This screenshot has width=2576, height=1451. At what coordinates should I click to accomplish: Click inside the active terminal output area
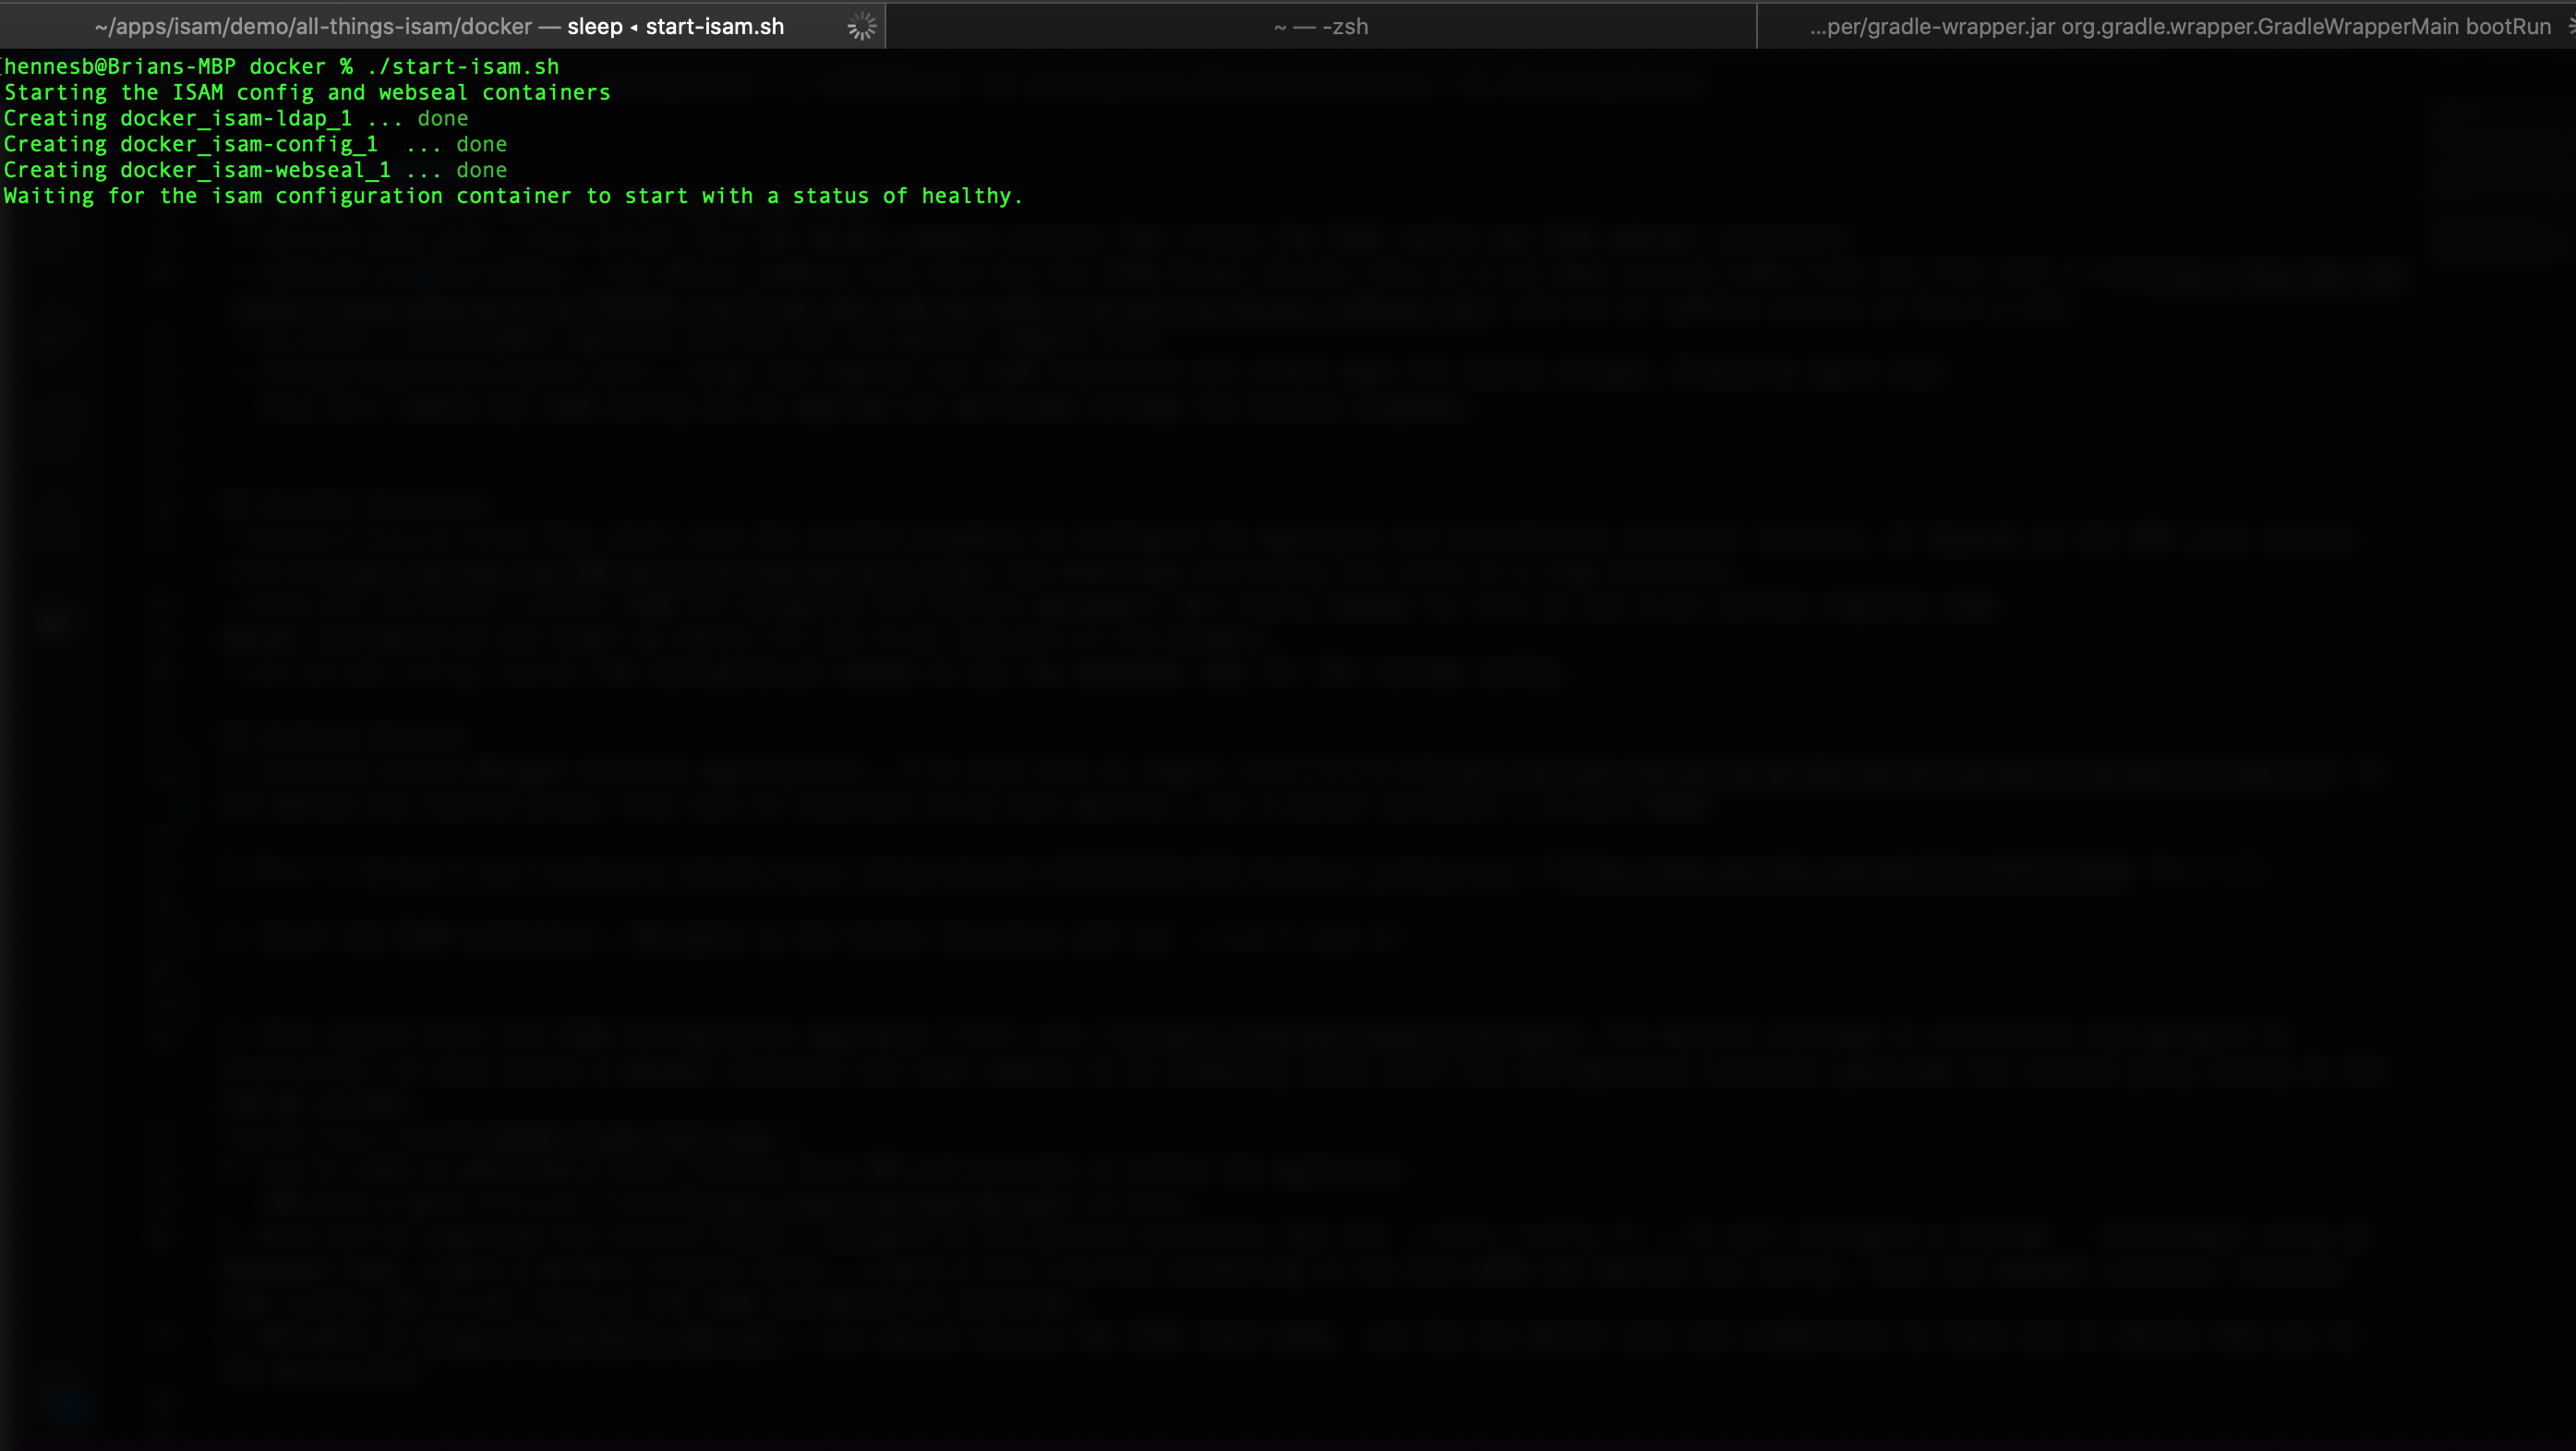pos(1288,700)
